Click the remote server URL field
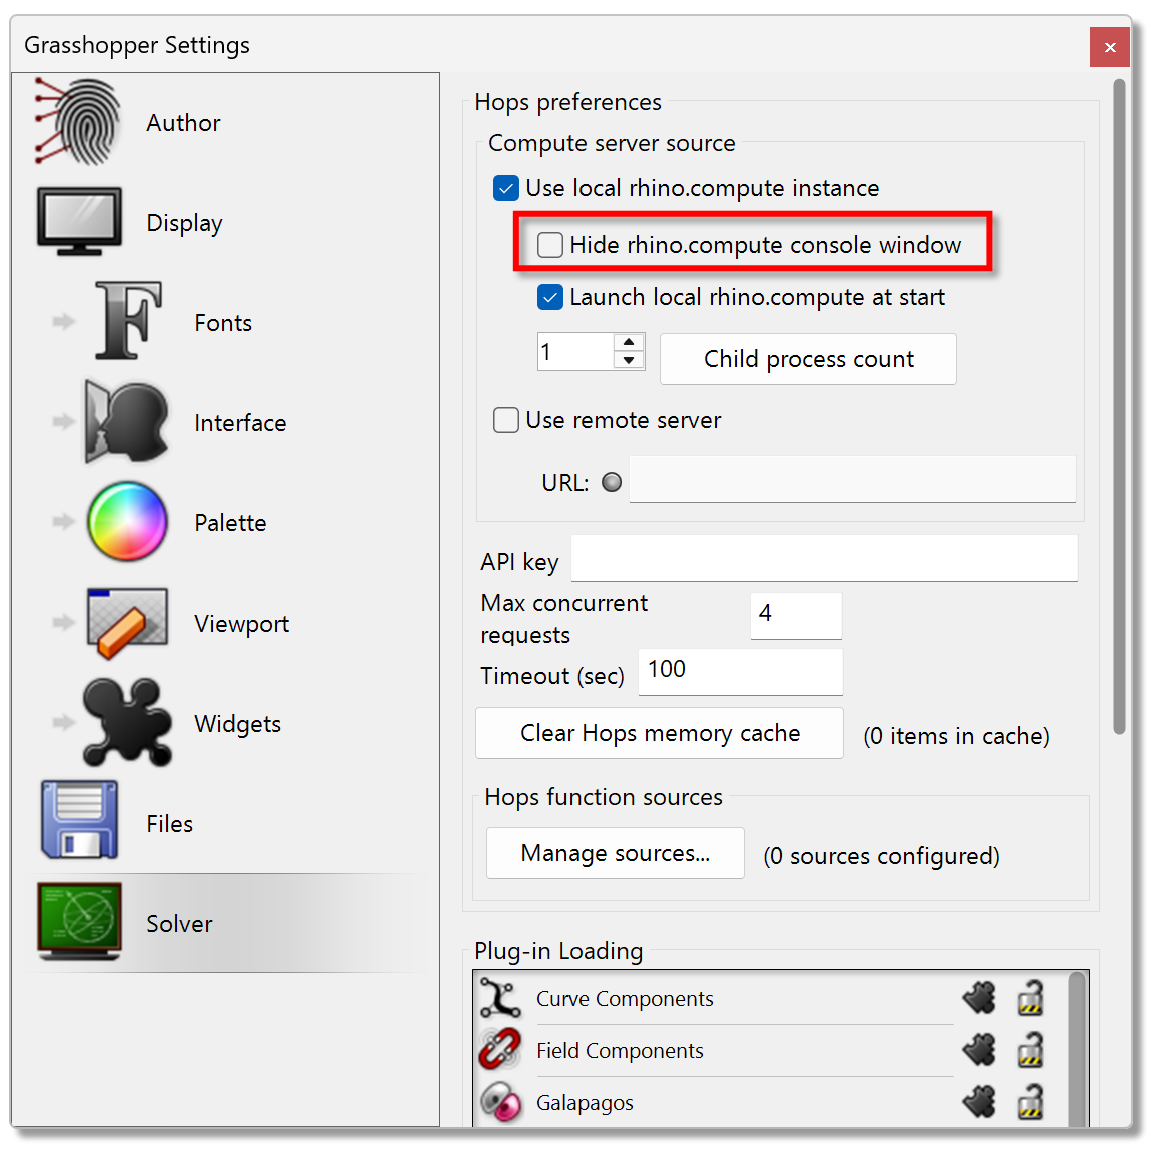Viewport: 1156px width, 1162px height. 853,479
